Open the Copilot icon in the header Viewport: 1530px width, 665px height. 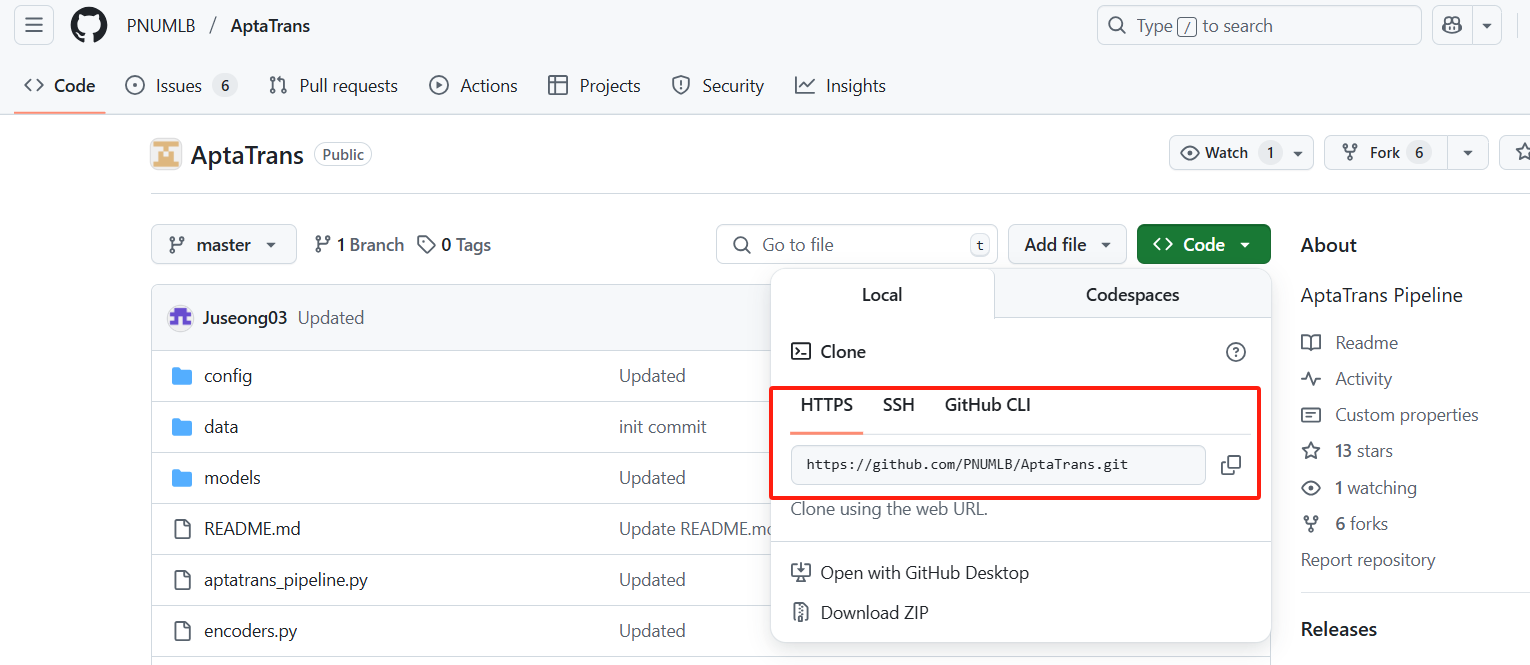[x=1452, y=26]
